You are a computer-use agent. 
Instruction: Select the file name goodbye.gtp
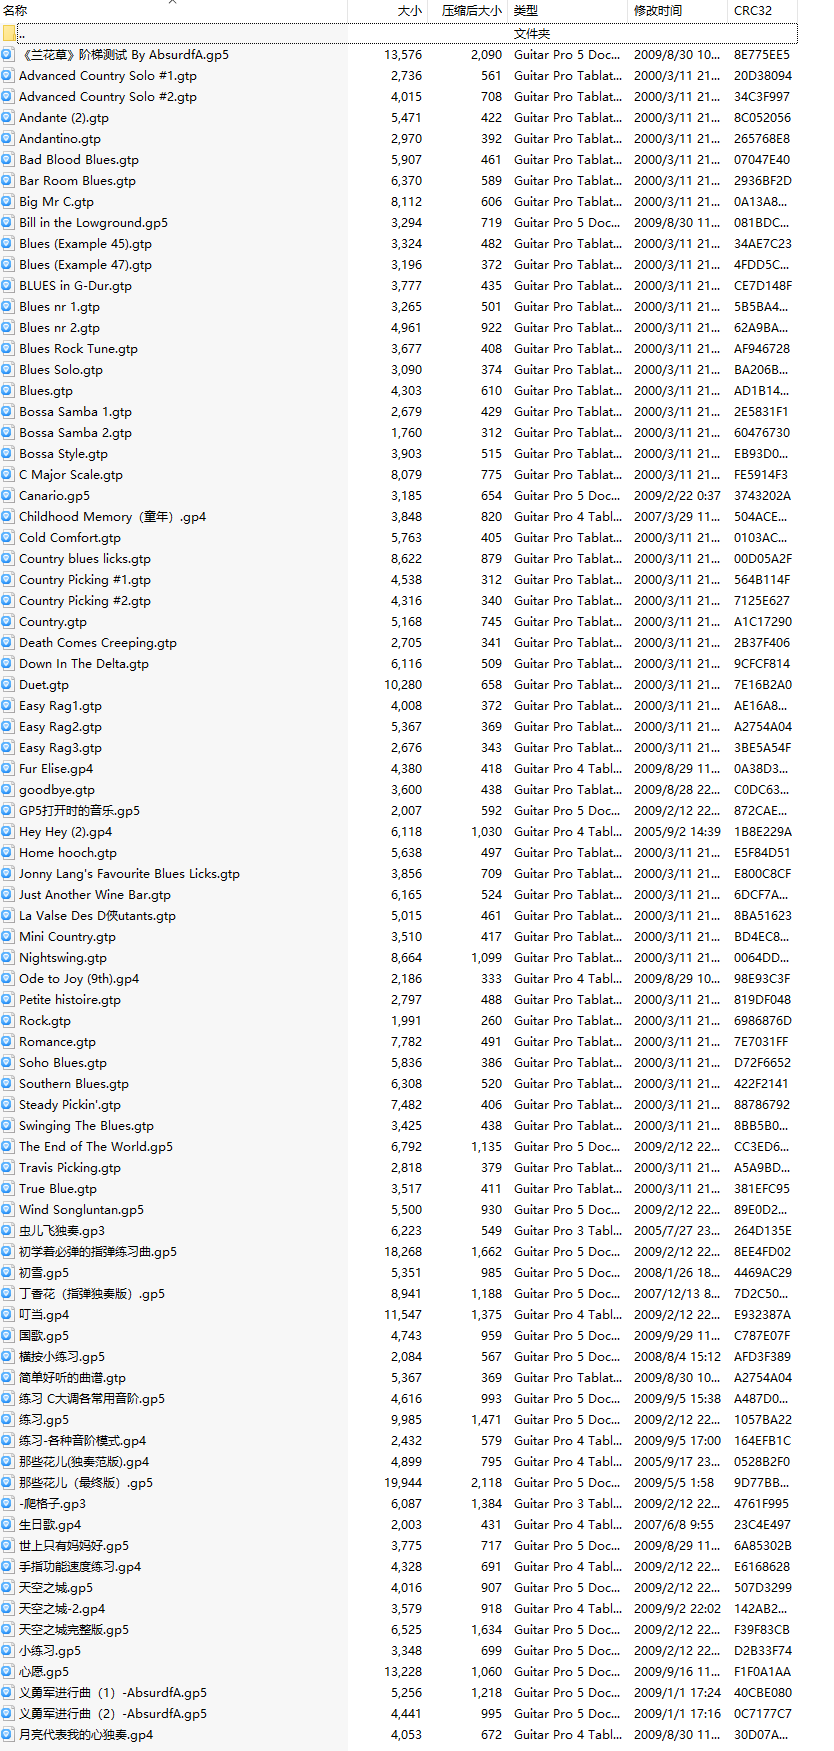pyautogui.click(x=57, y=790)
